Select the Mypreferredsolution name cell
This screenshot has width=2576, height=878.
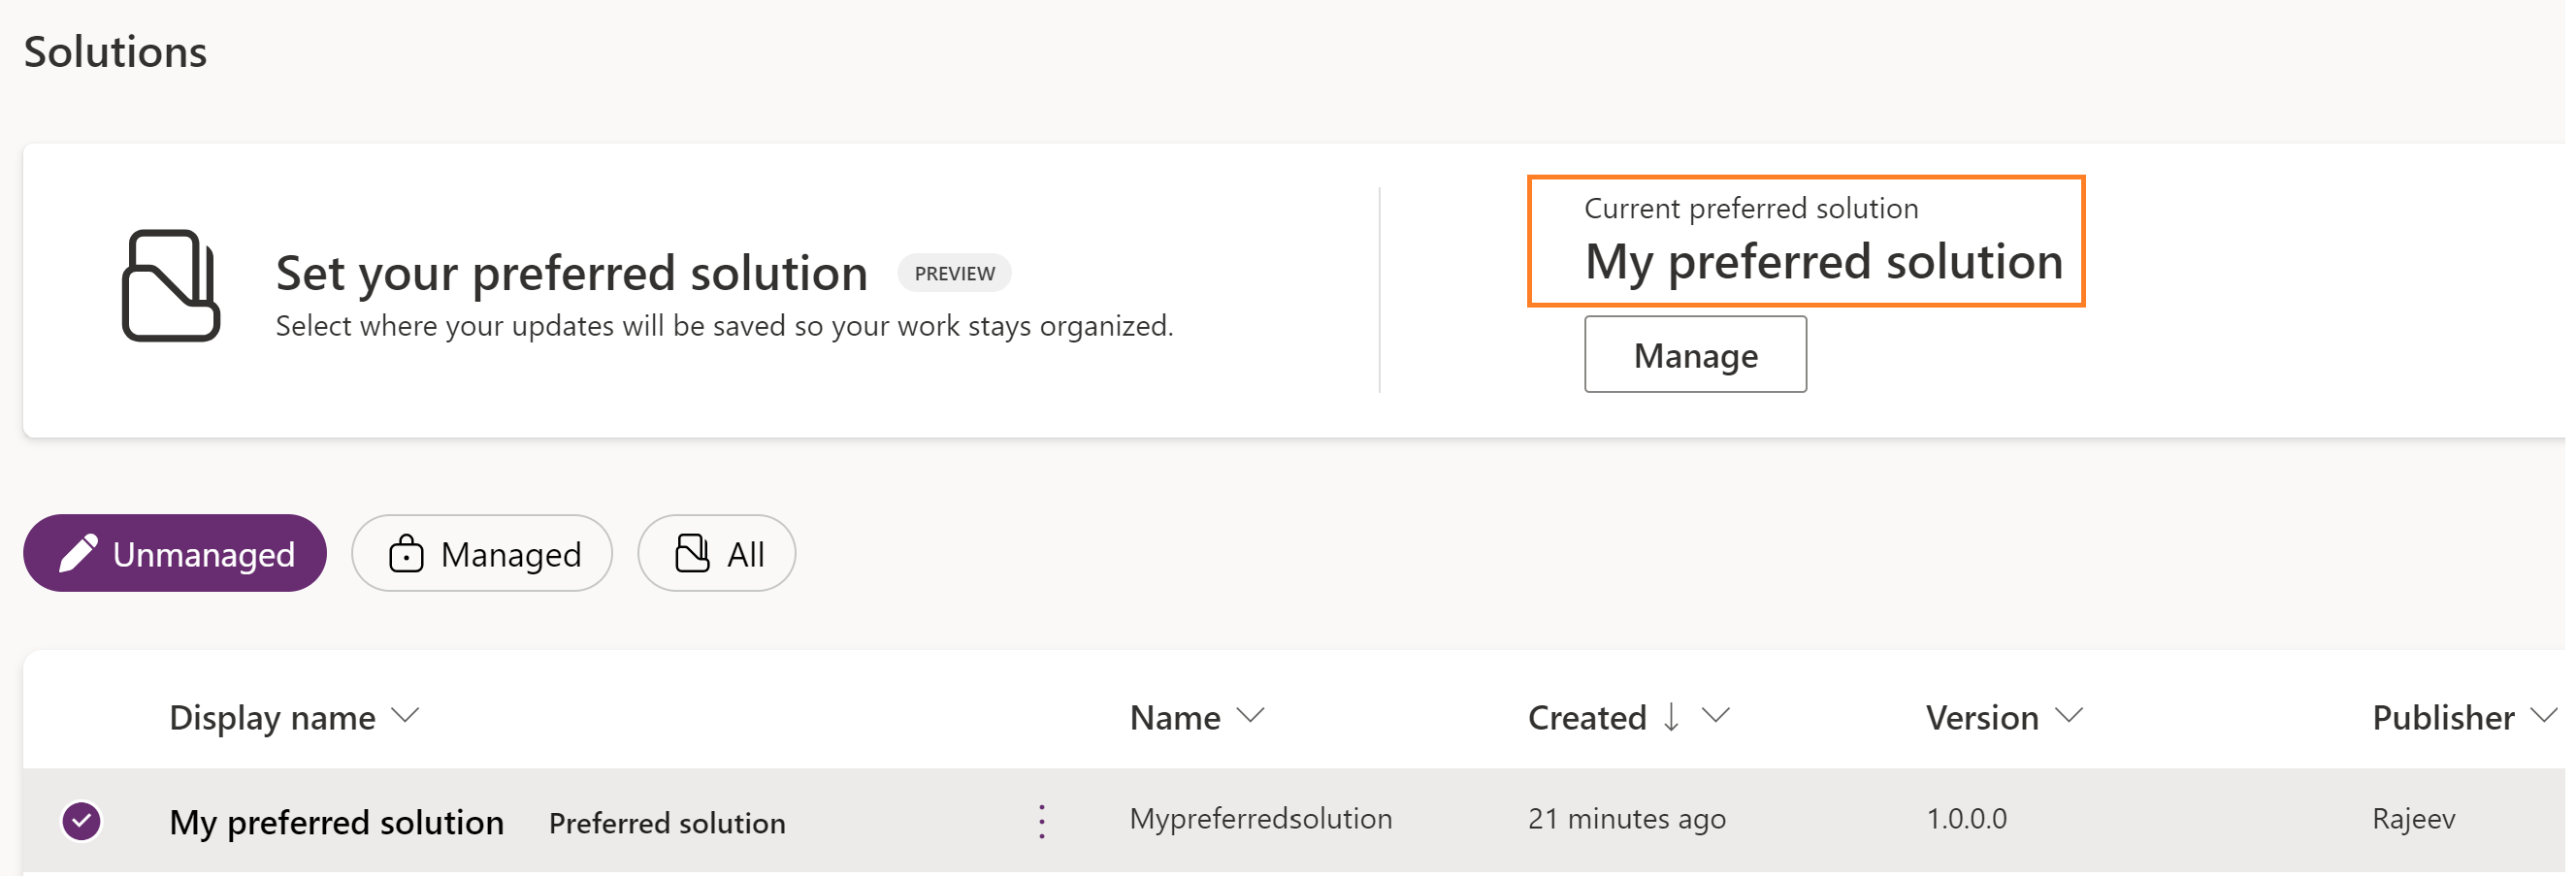[x=1260, y=819]
